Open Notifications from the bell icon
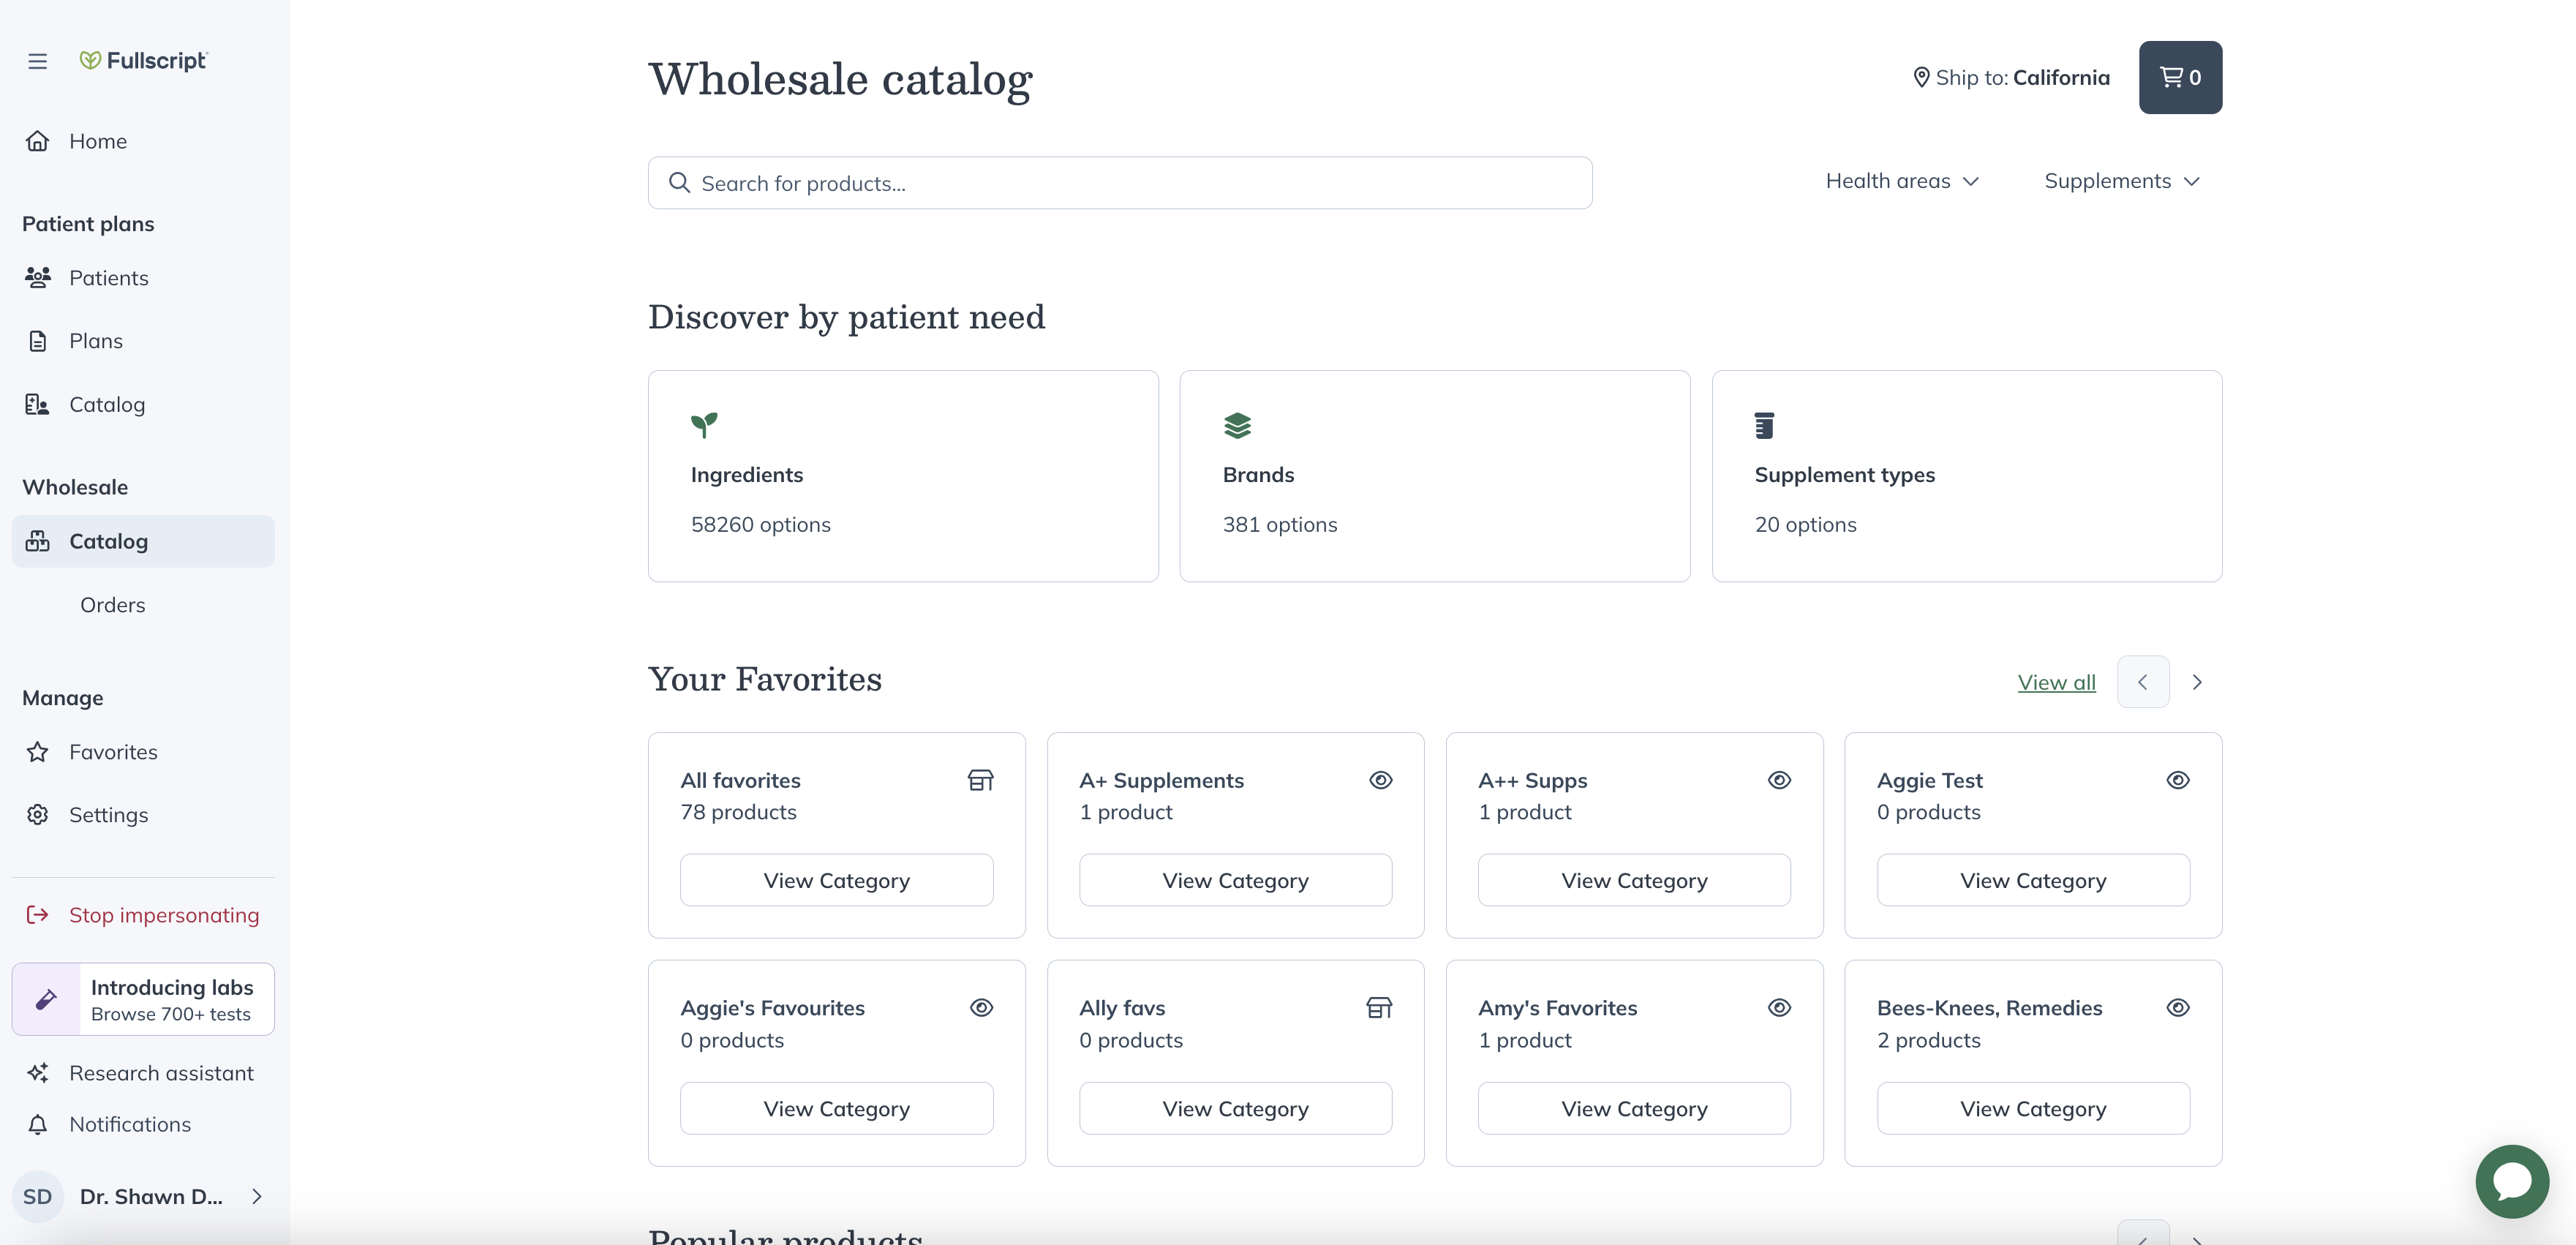The height and width of the screenshot is (1245, 2576). (x=38, y=1124)
